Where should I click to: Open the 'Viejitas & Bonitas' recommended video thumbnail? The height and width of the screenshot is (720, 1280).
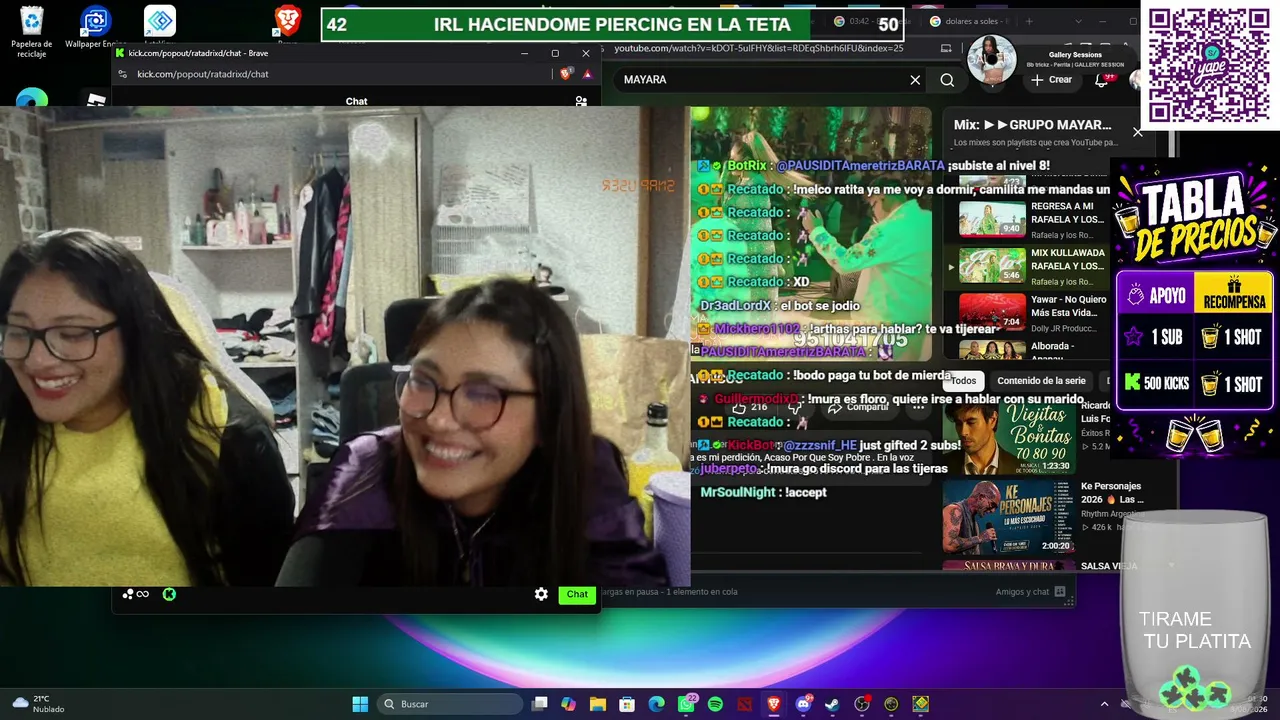1008,438
